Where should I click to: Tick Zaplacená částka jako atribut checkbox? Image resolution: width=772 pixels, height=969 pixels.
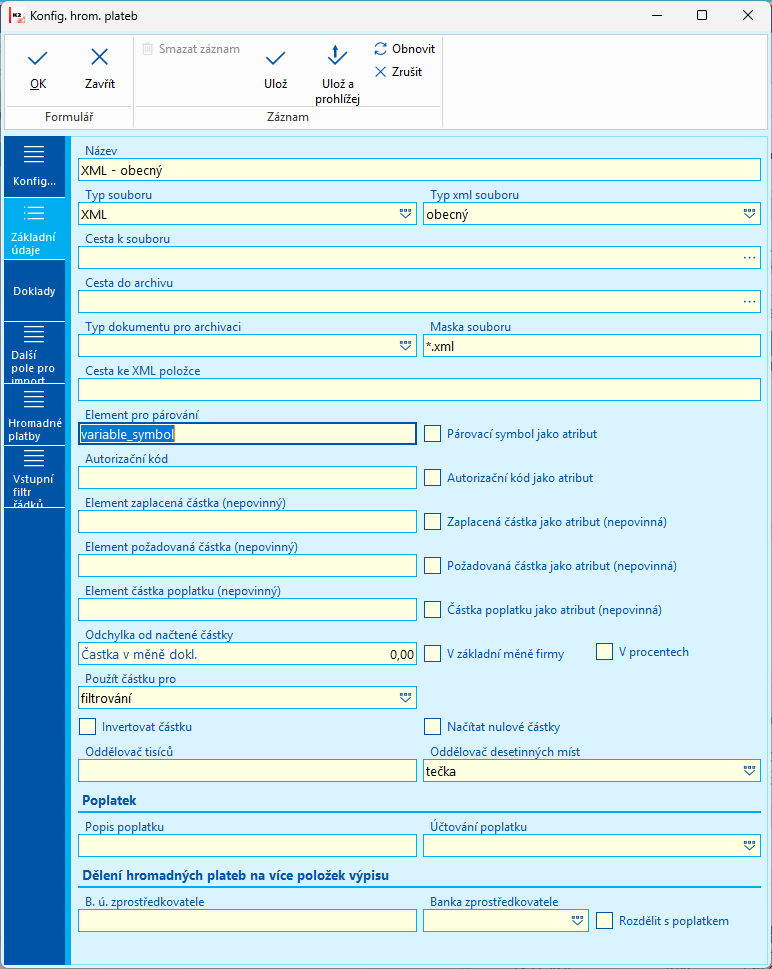click(432, 522)
